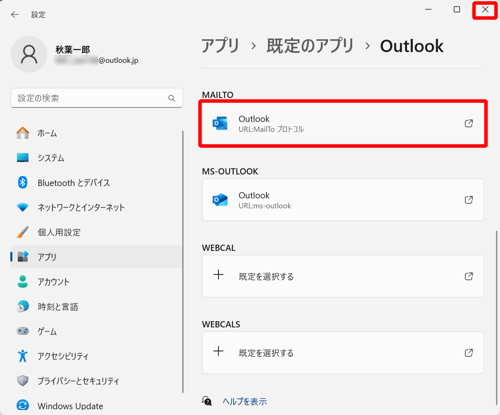500x415 pixels.
Task: Click the 個人用設定 paintbrush icon
Action: 23,232
